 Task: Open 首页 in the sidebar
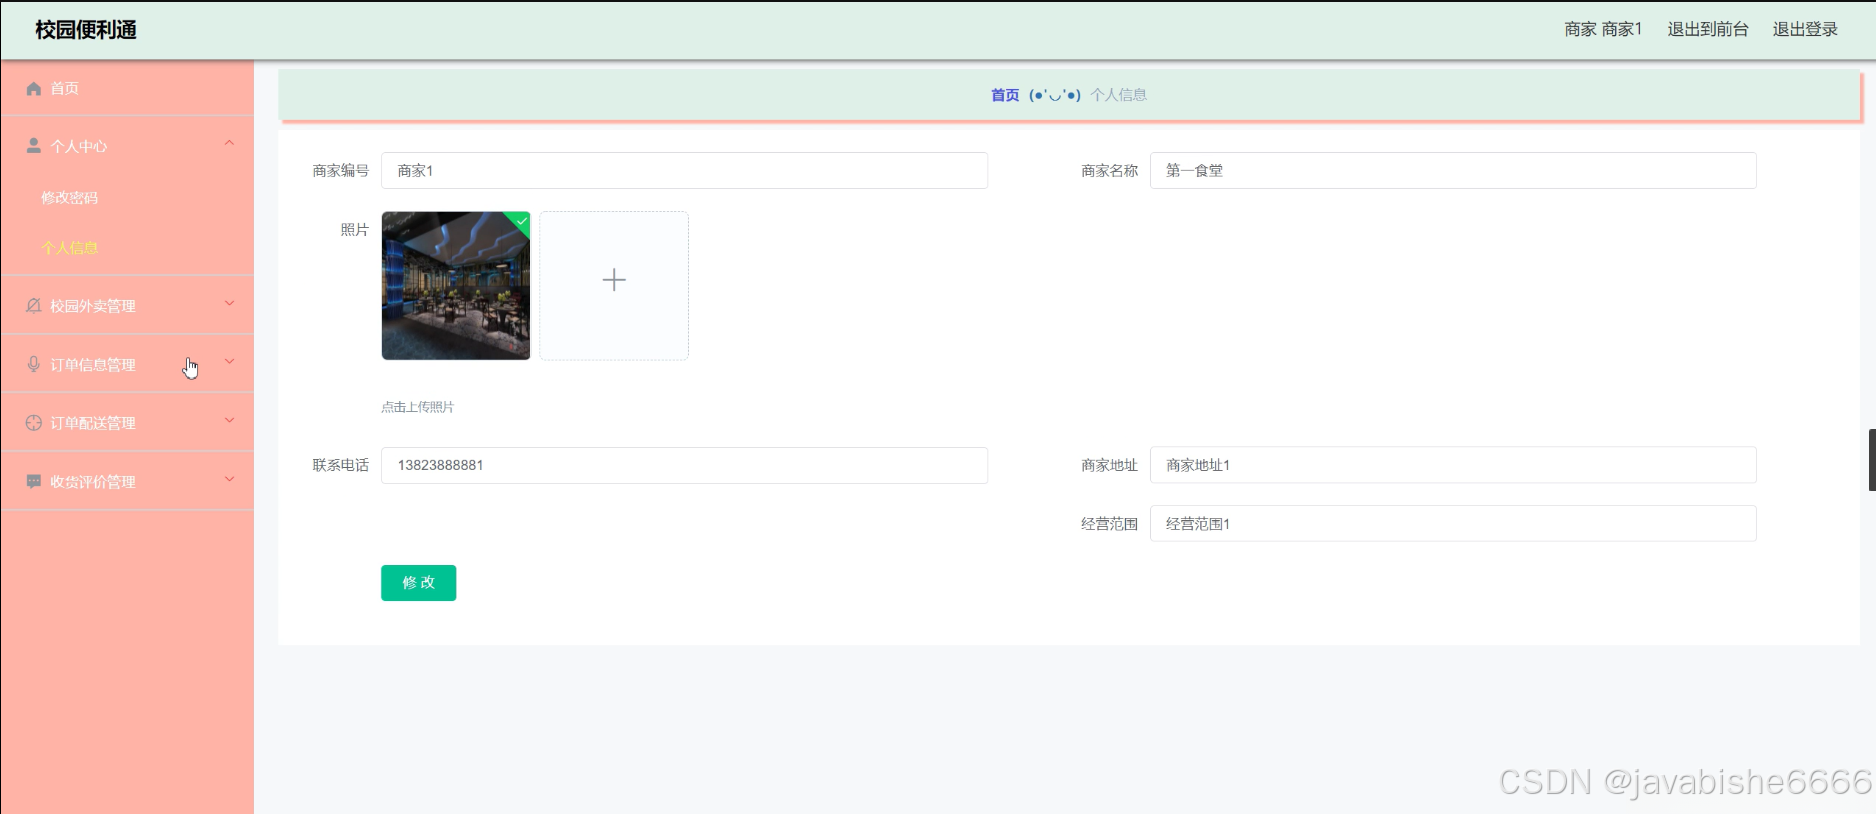click(x=127, y=88)
